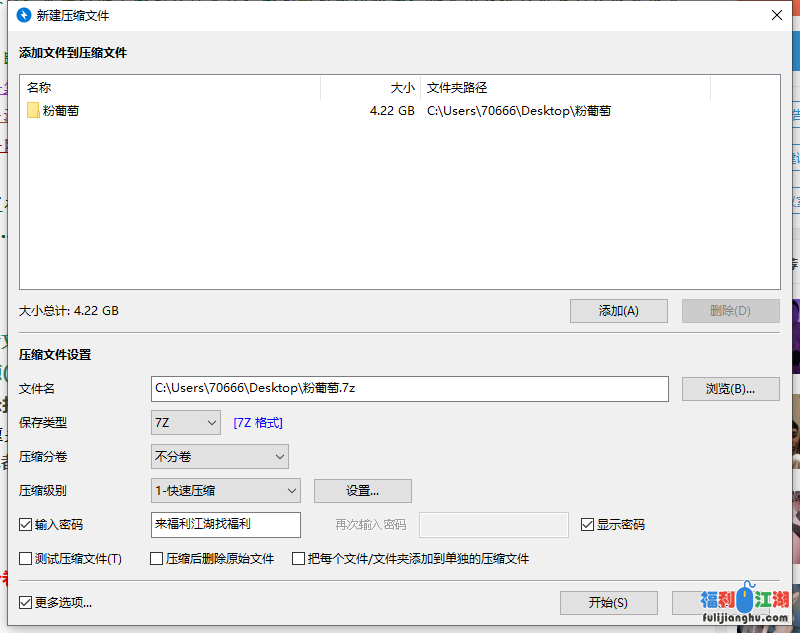Open compression 设置... button
Viewport: 800px width, 633px height.
[362, 491]
